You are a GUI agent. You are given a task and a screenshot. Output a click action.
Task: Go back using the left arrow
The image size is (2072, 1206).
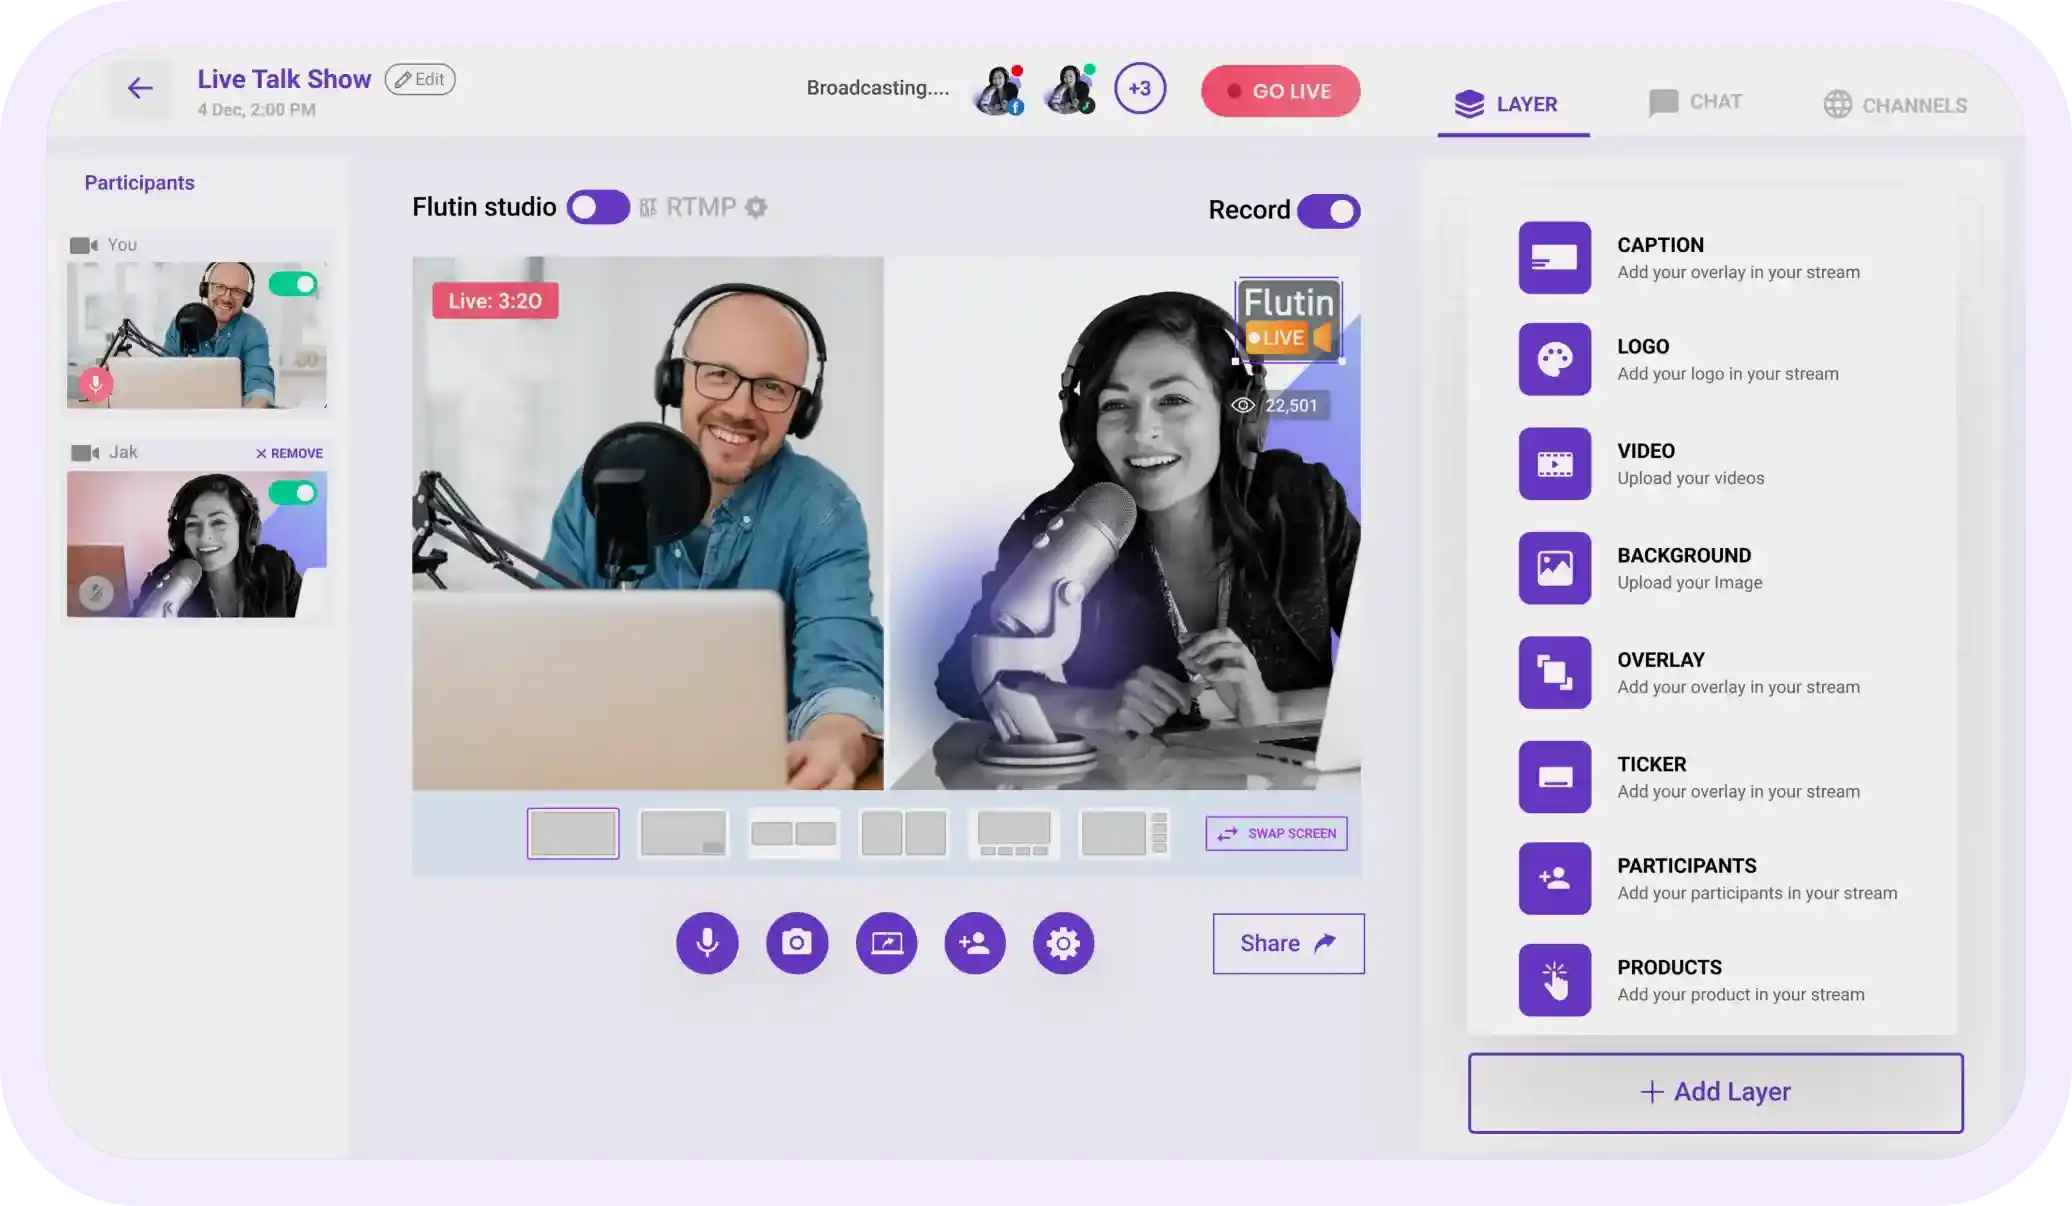pyautogui.click(x=140, y=89)
